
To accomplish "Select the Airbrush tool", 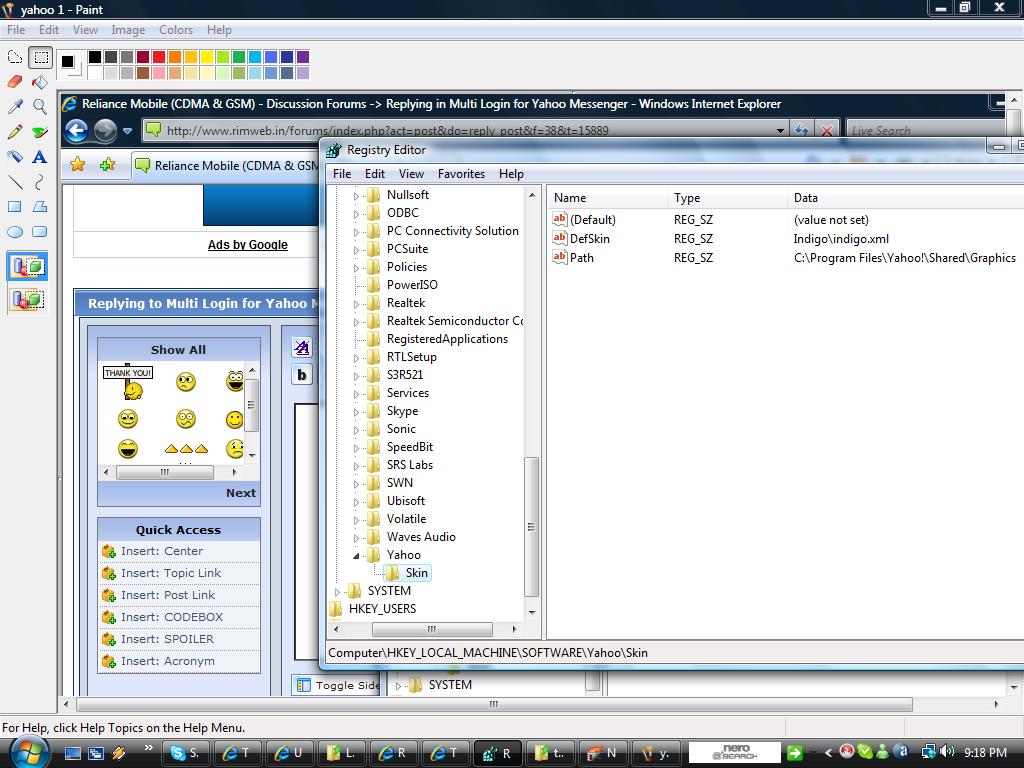I will 15,157.
